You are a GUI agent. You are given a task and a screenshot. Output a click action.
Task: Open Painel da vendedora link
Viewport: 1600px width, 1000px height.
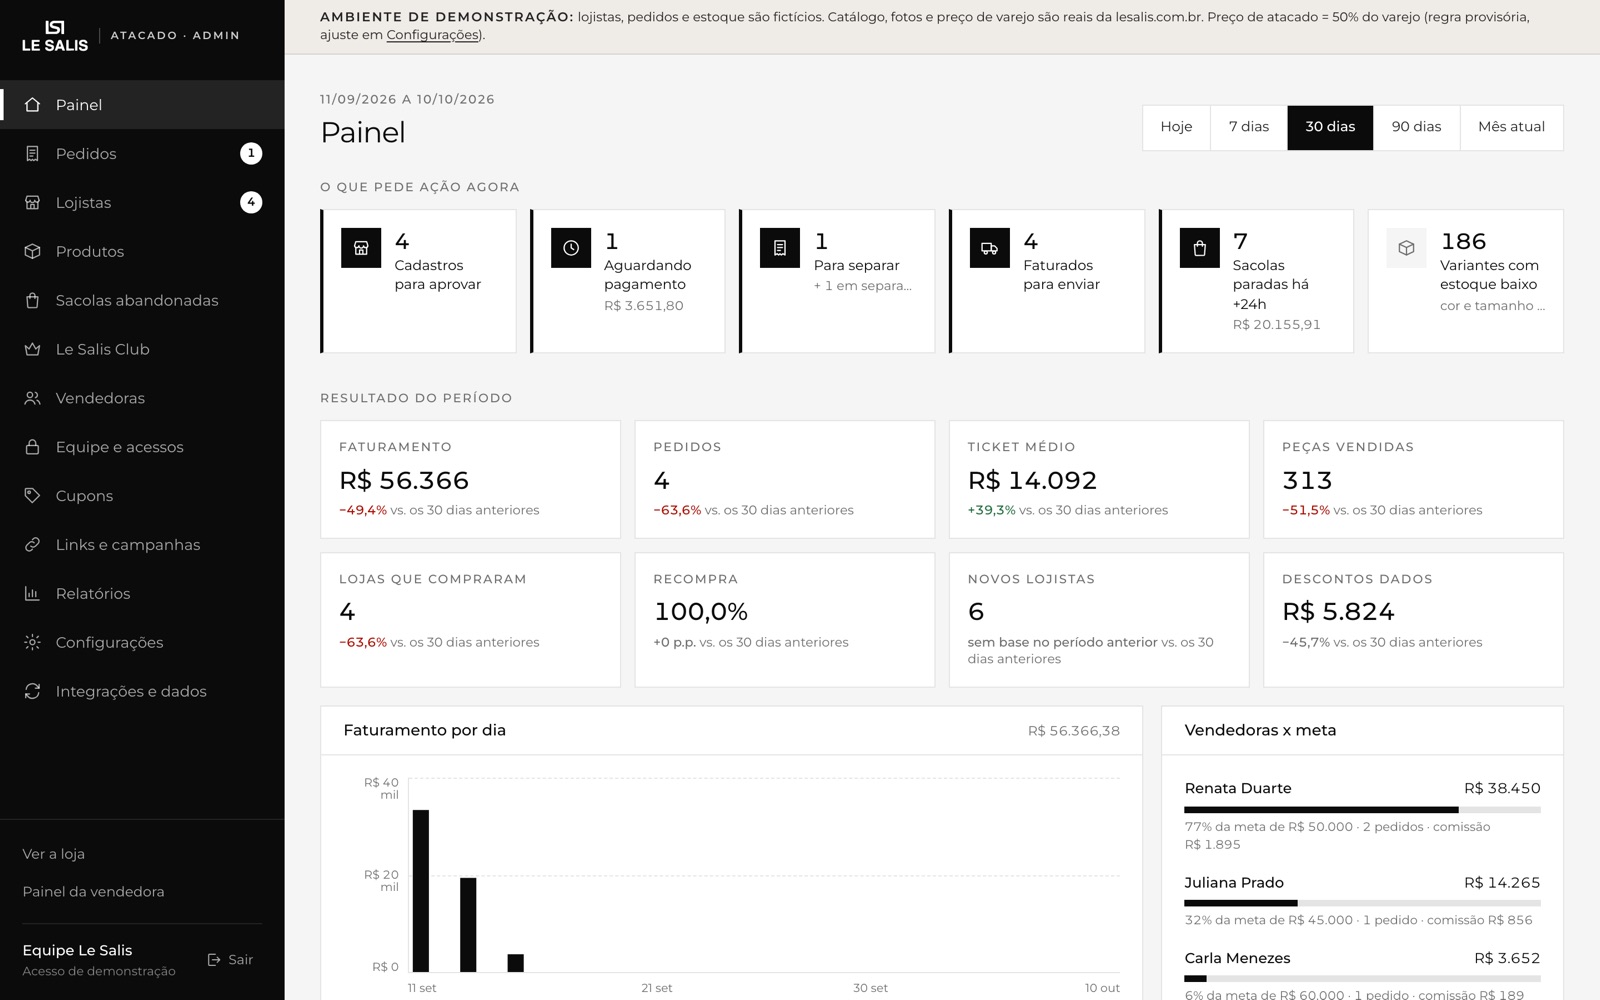click(x=93, y=892)
